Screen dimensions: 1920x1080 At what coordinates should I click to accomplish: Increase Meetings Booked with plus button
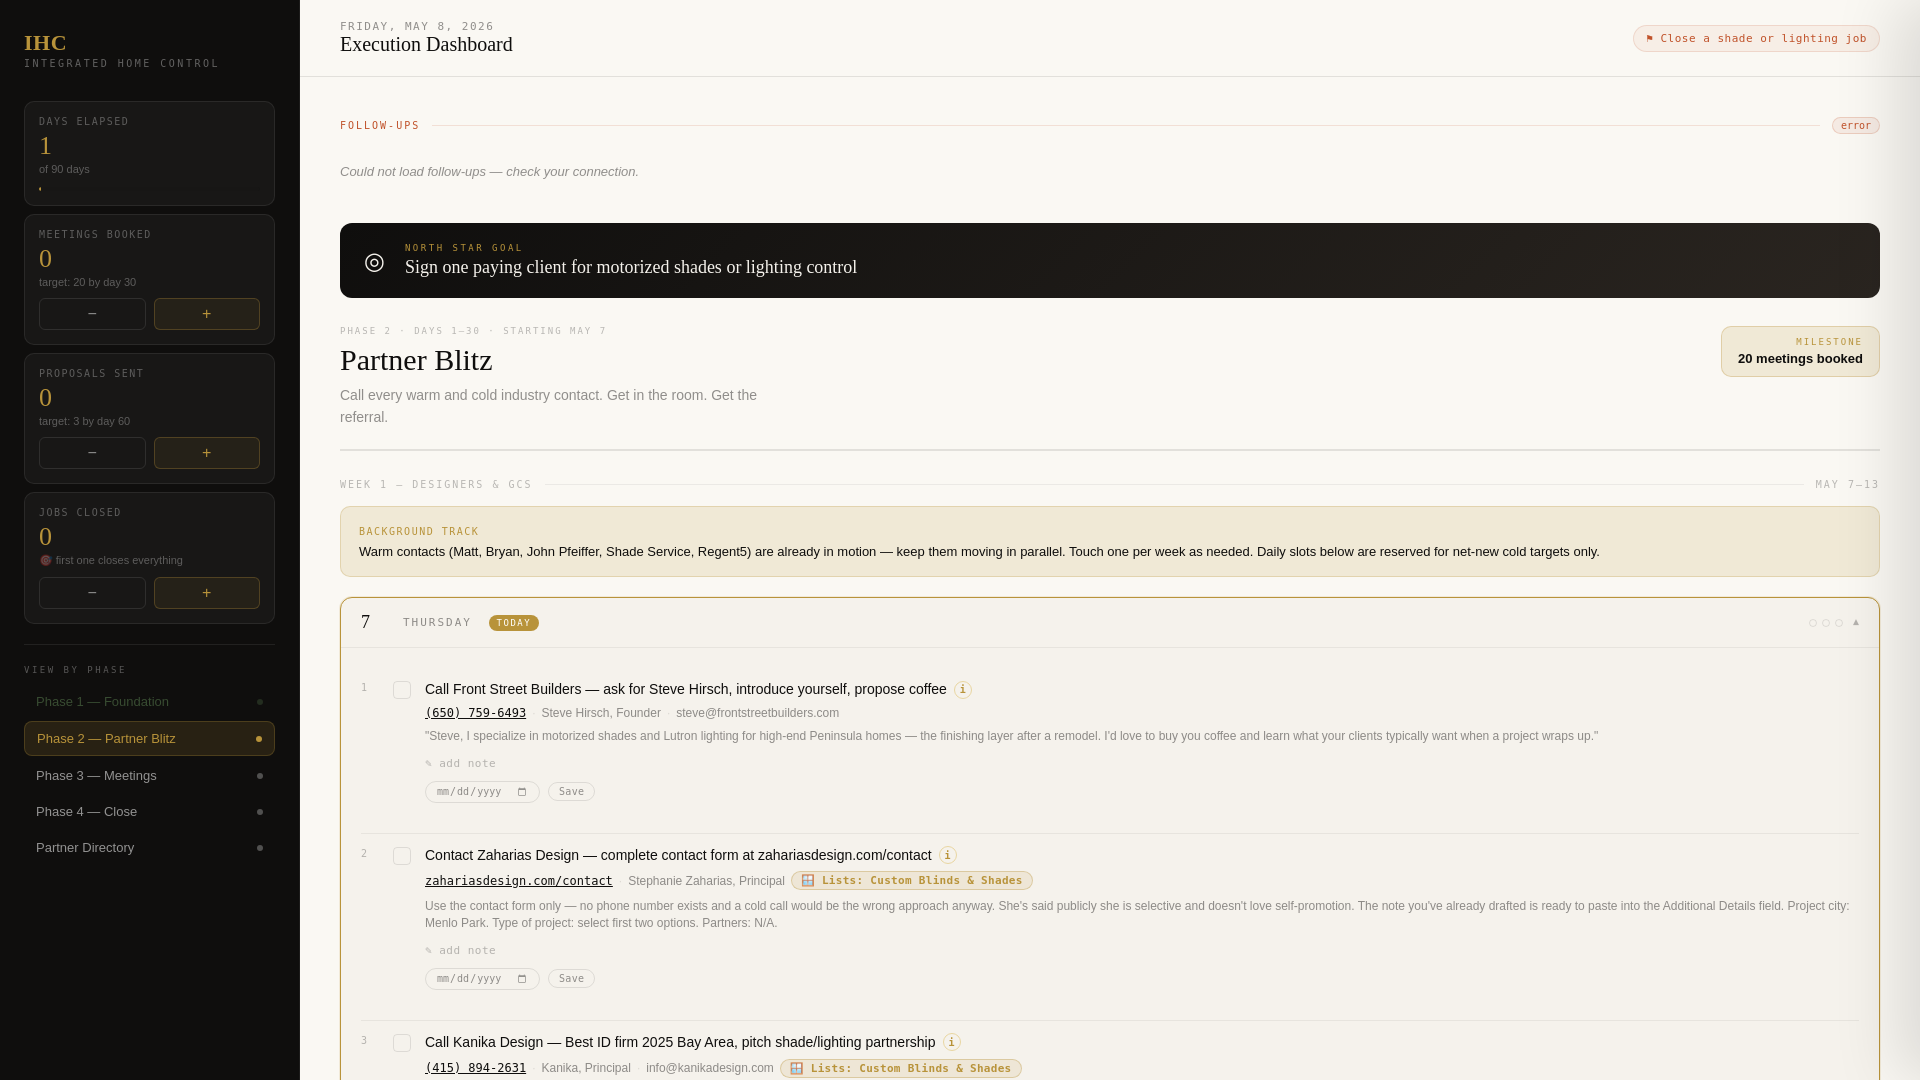[x=207, y=314]
